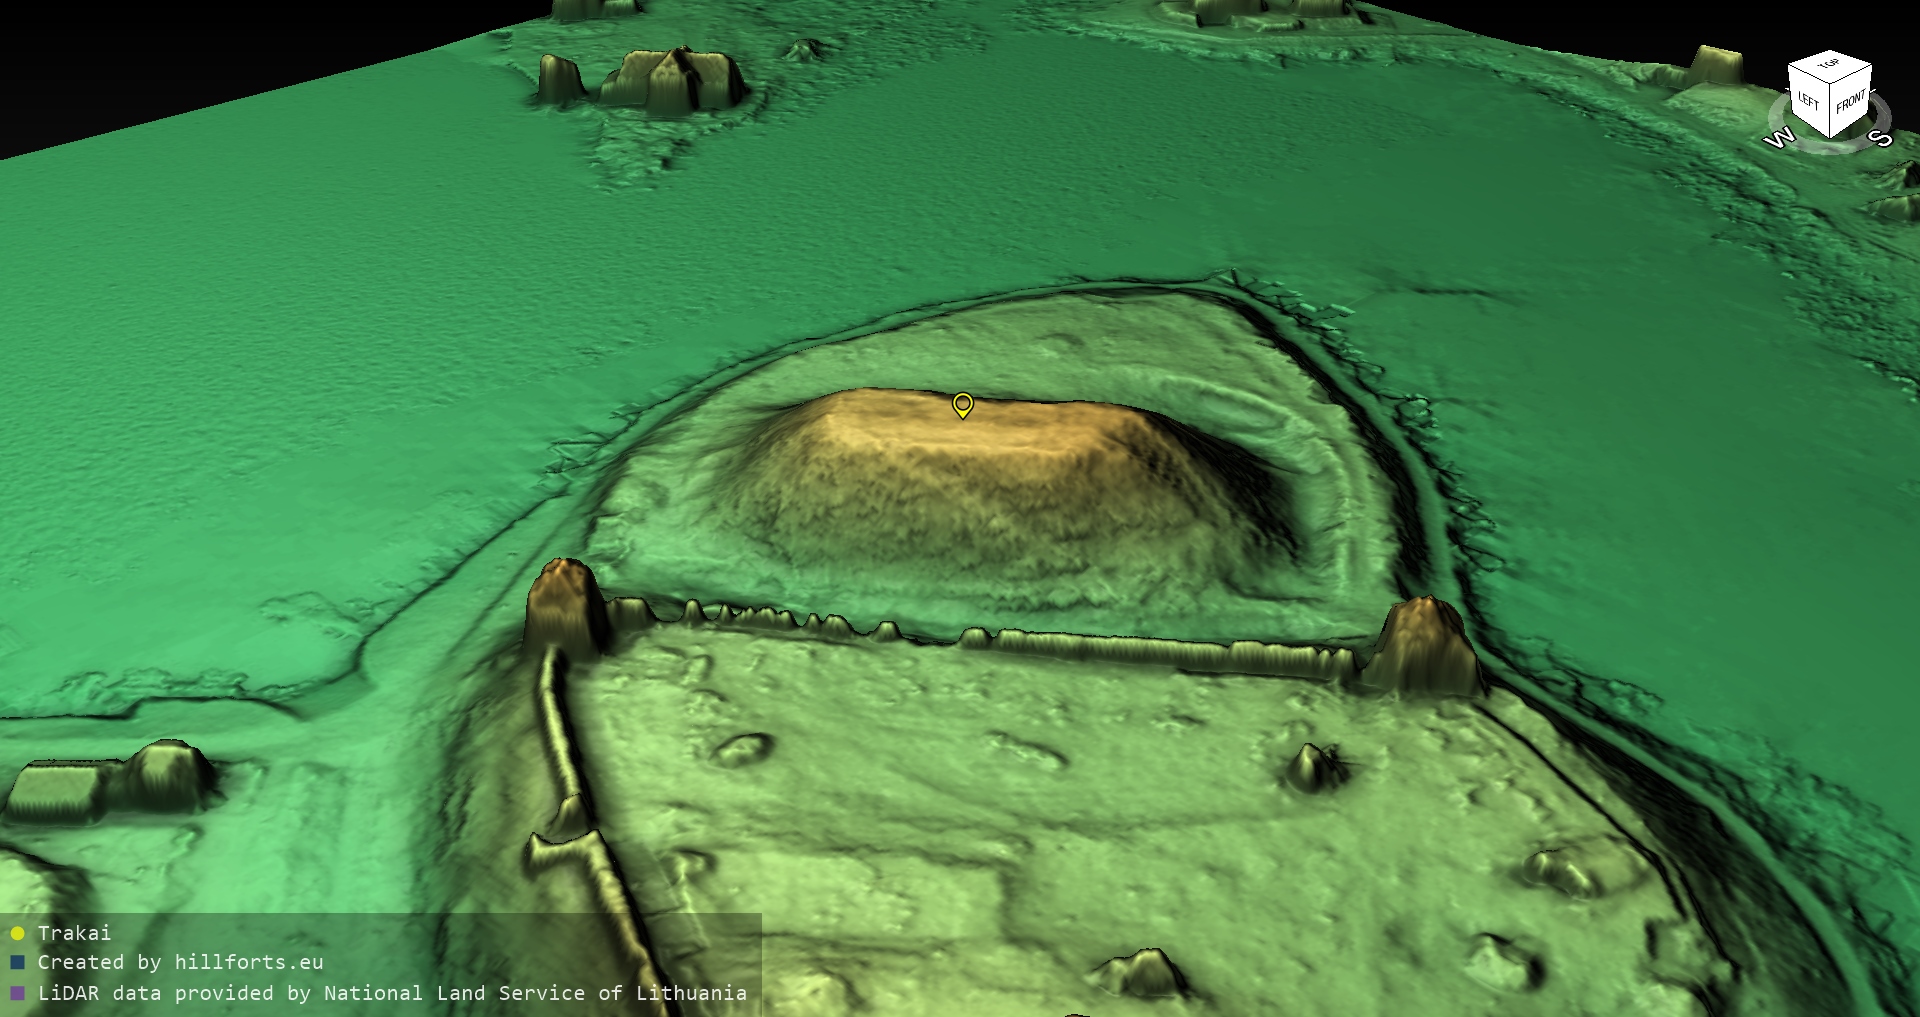Click the wall segment between the two towers

coord(1100,643)
